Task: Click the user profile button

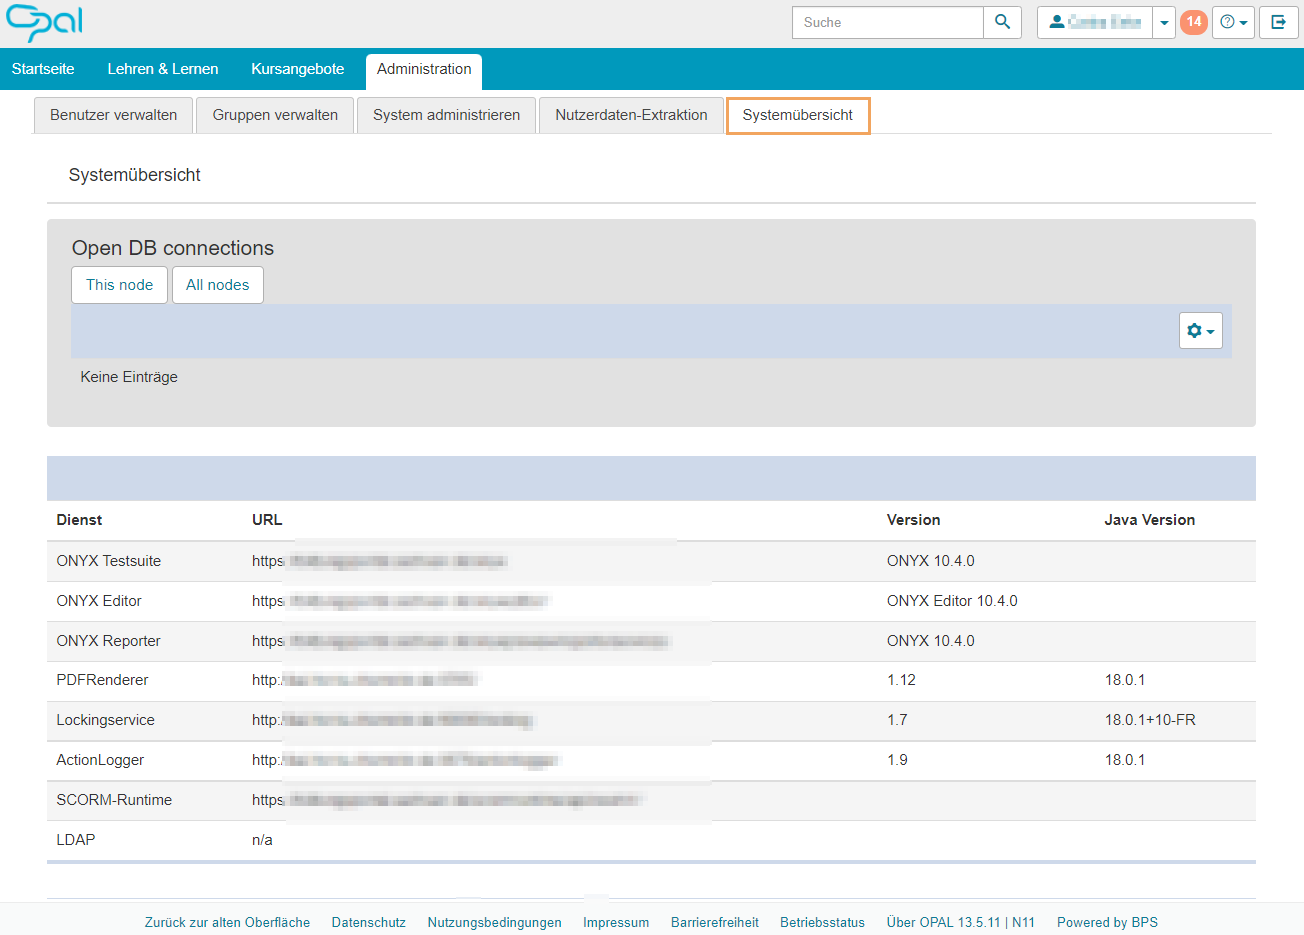Action: 1095,22
